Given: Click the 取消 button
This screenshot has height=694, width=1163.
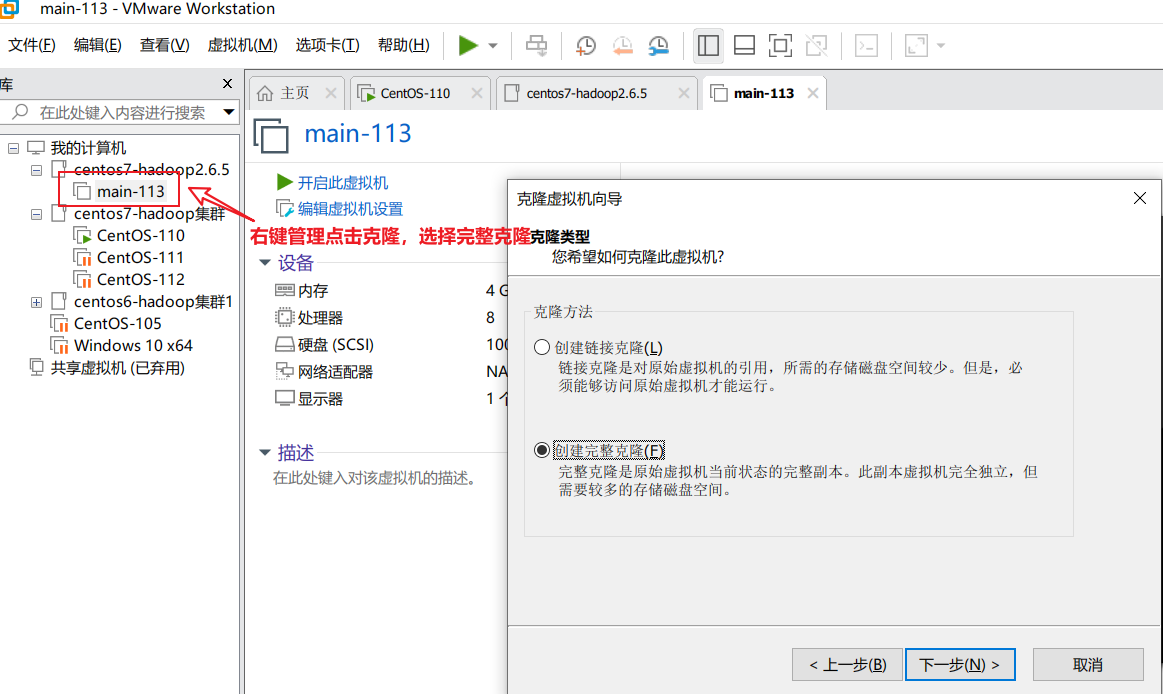Looking at the screenshot, I should [x=1088, y=664].
